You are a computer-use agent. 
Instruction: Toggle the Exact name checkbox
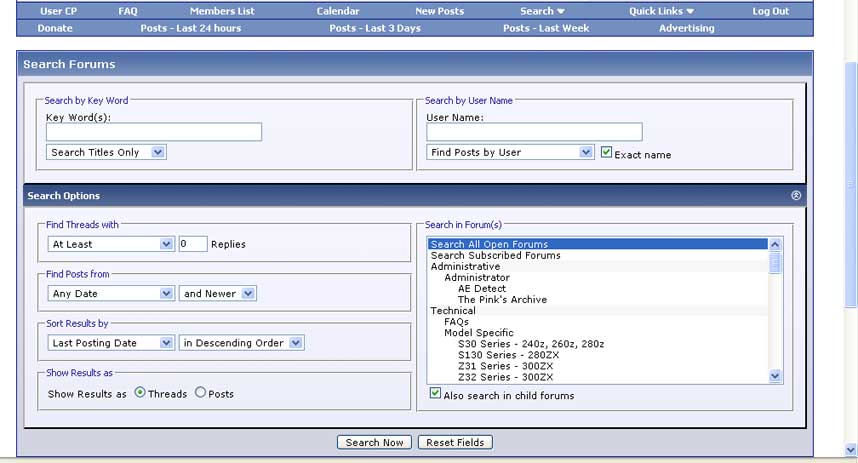(606, 153)
